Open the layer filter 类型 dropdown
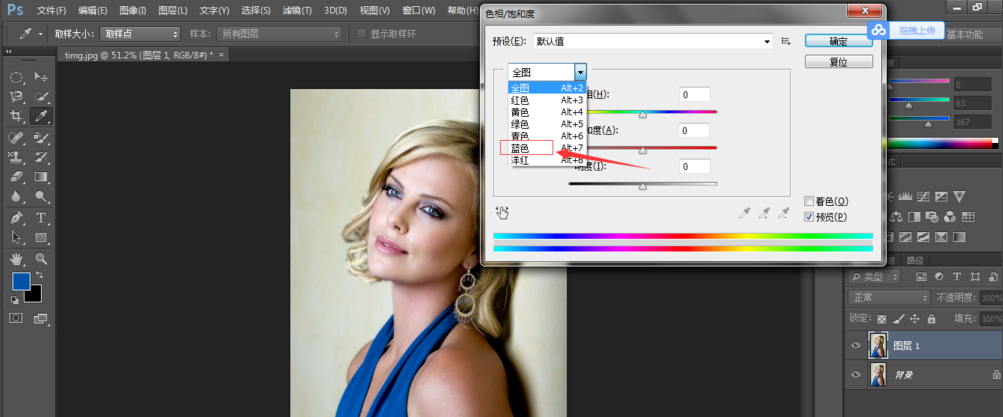This screenshot has height=417, width=1003. [874, 277]
